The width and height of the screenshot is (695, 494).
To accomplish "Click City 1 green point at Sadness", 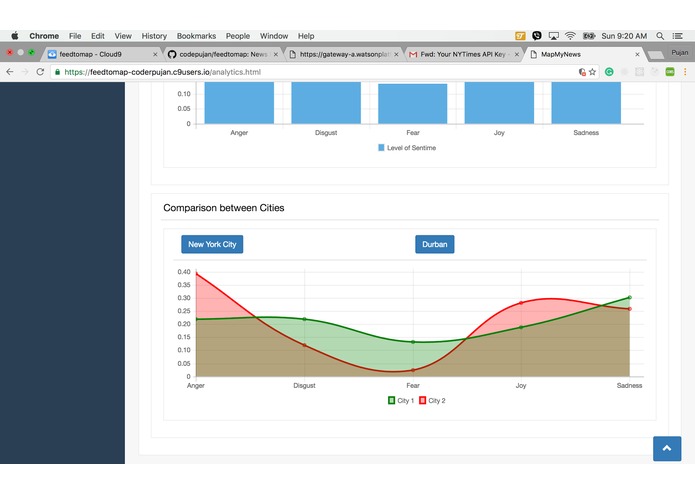I will point(629,297).
